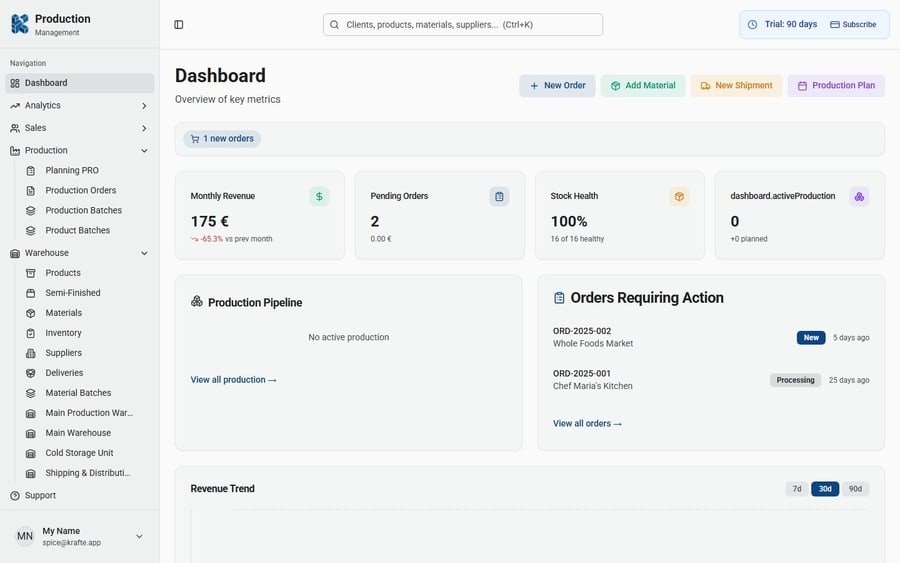This screenshot has height=563, width=900.
Task: Click the Planning PRO clipboard icon
Action: tap(31, 170)
